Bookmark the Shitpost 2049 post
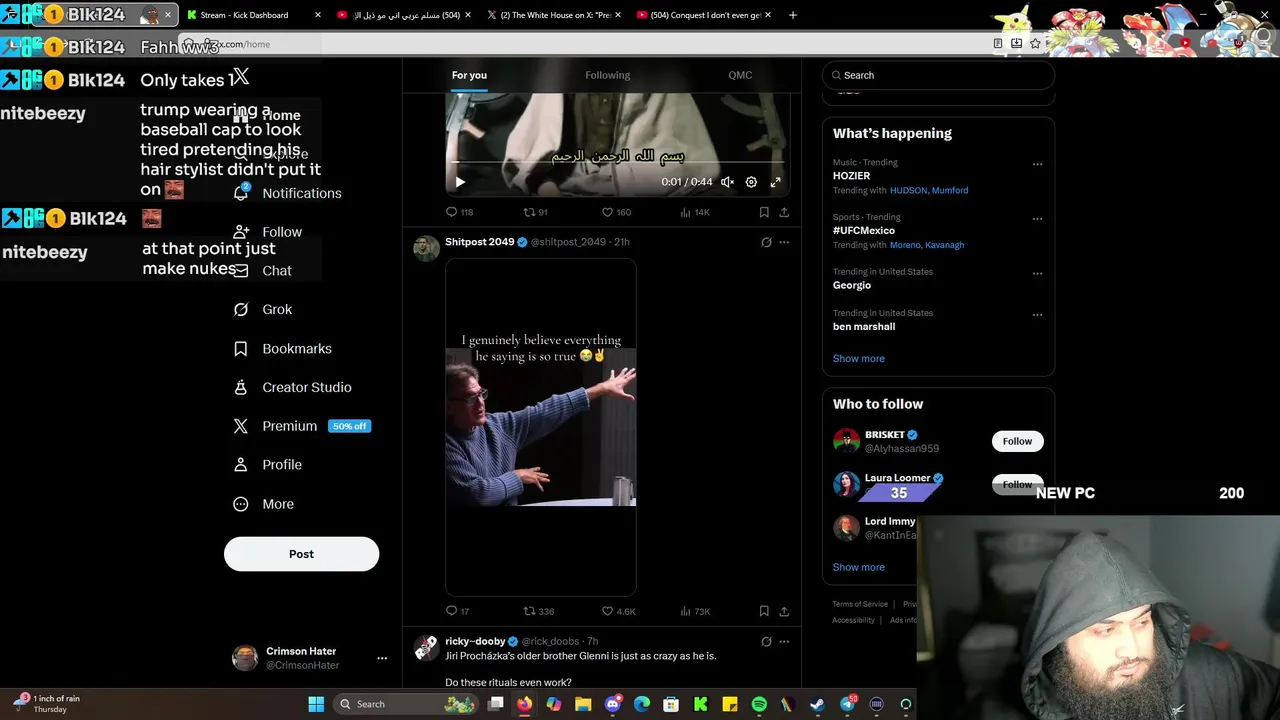 point(764,611)
